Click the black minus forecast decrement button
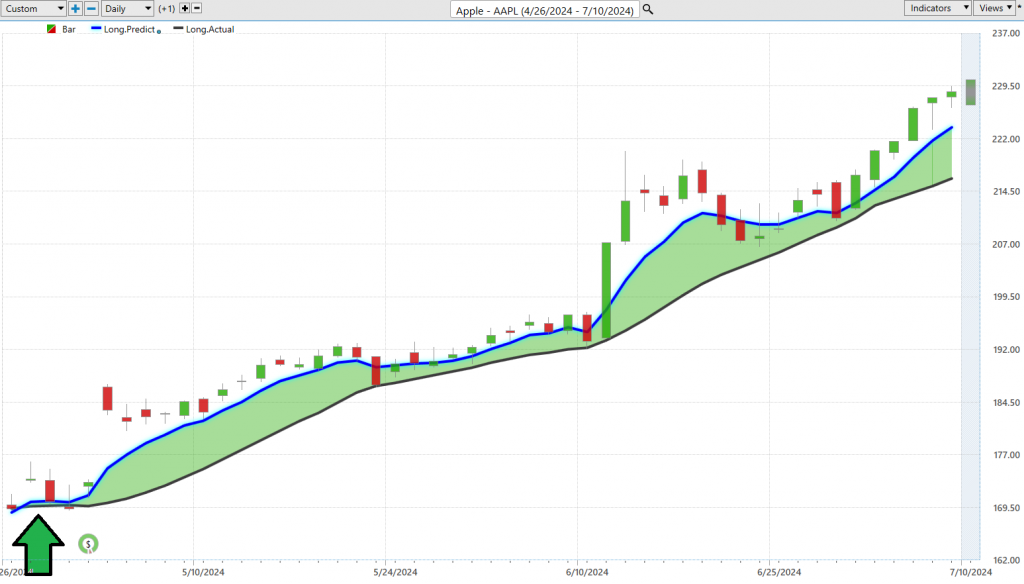The width and height of the screenshot is (1024, 584). [x=197, y=8]
